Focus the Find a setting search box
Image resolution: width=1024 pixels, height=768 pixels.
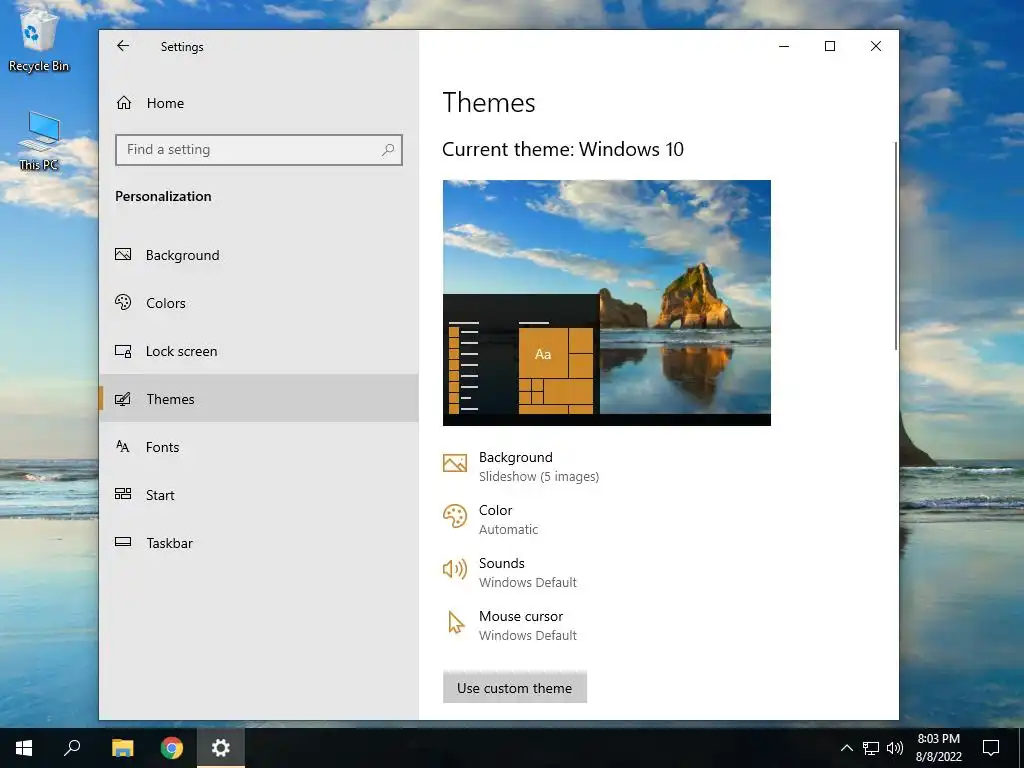tap(259, 150)
